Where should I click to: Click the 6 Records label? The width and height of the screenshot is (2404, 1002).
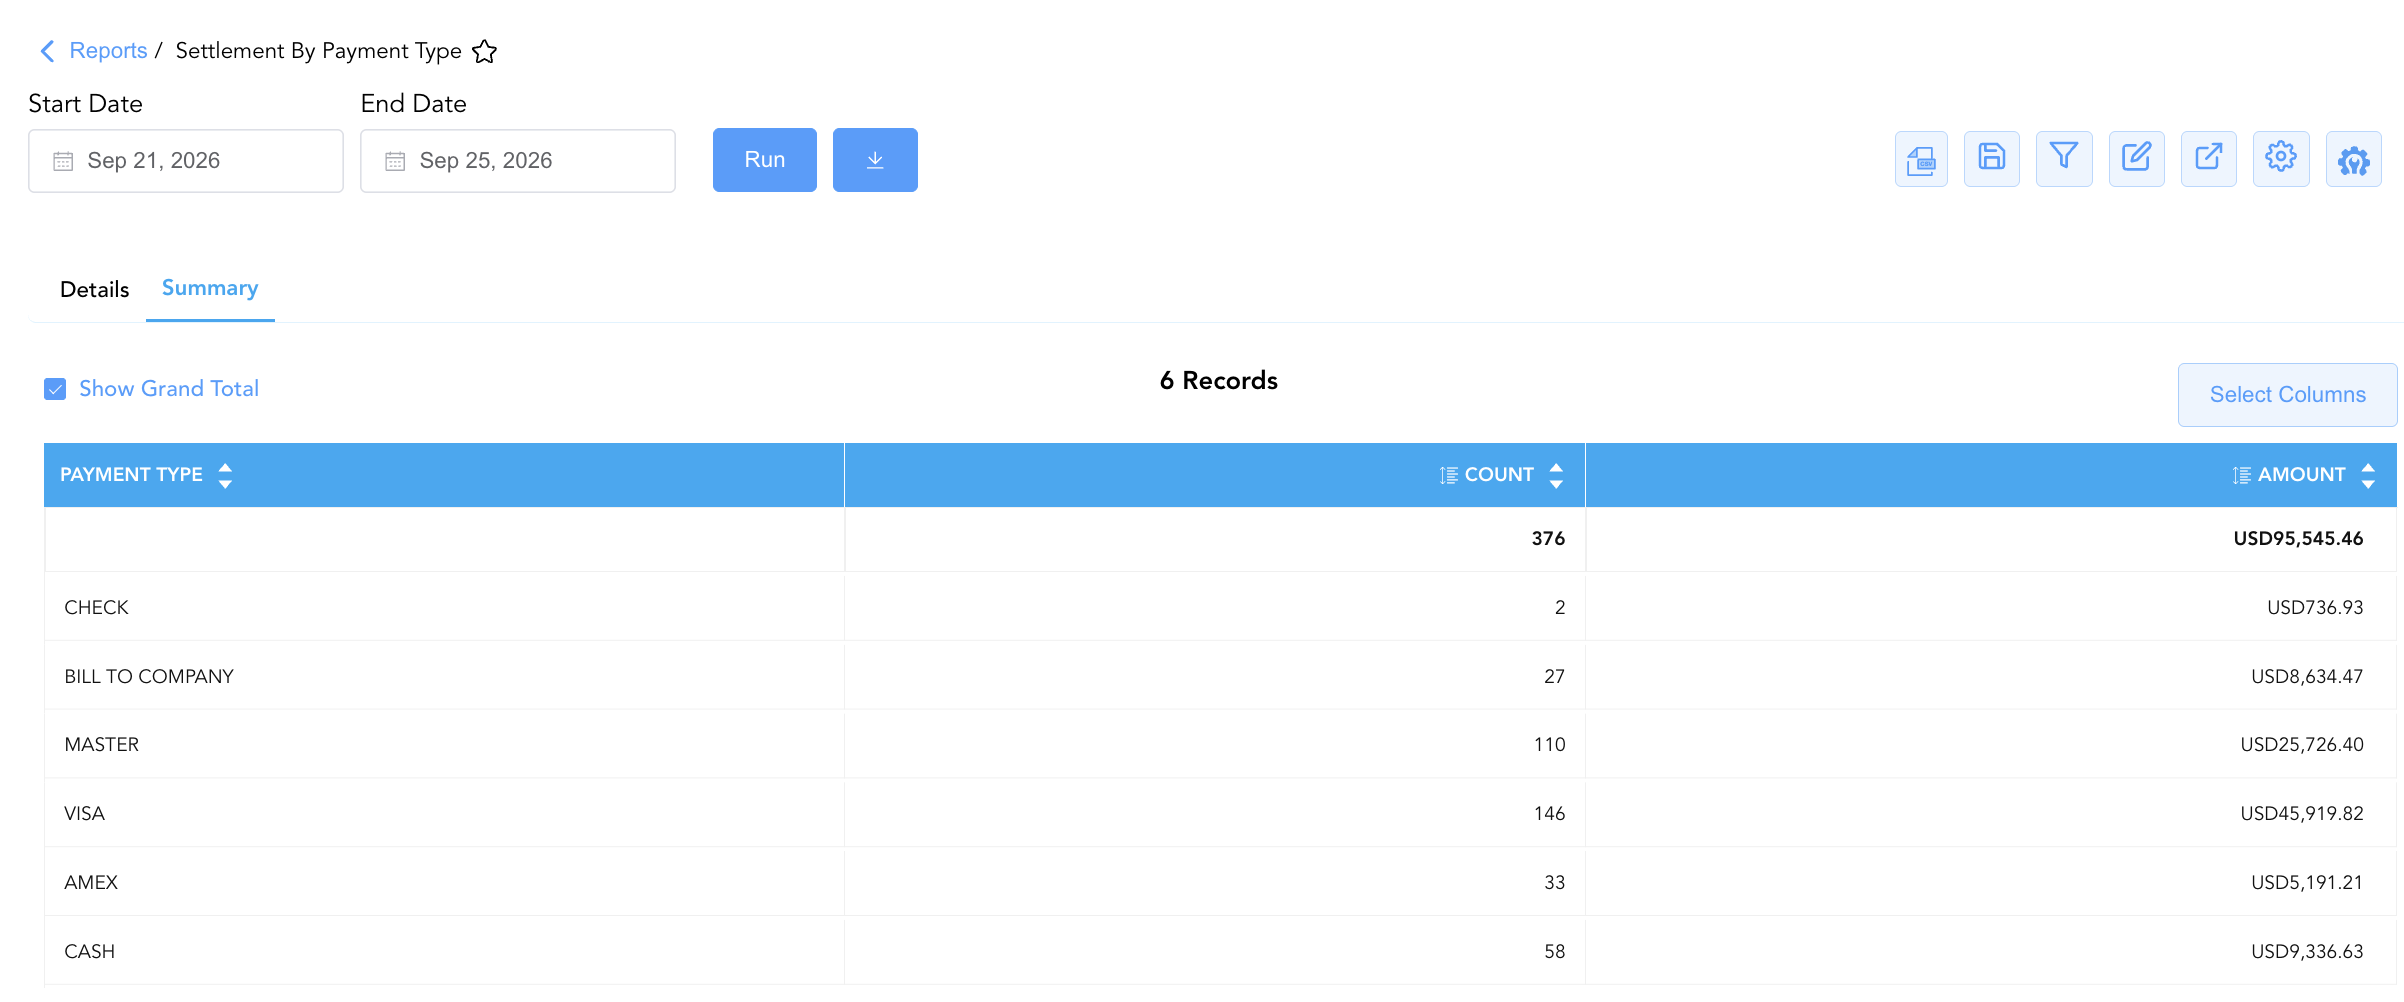1219,381
